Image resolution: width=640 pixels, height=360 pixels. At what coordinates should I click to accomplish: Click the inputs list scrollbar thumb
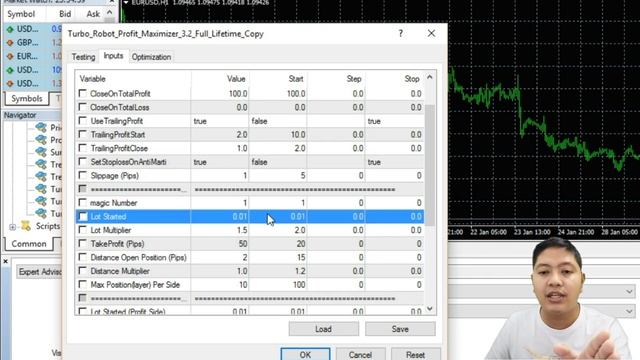click(429, 165)
